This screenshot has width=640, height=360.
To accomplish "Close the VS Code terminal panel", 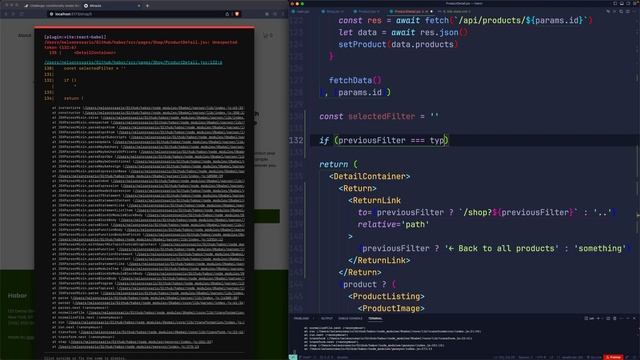I will [x=634, y=318].
